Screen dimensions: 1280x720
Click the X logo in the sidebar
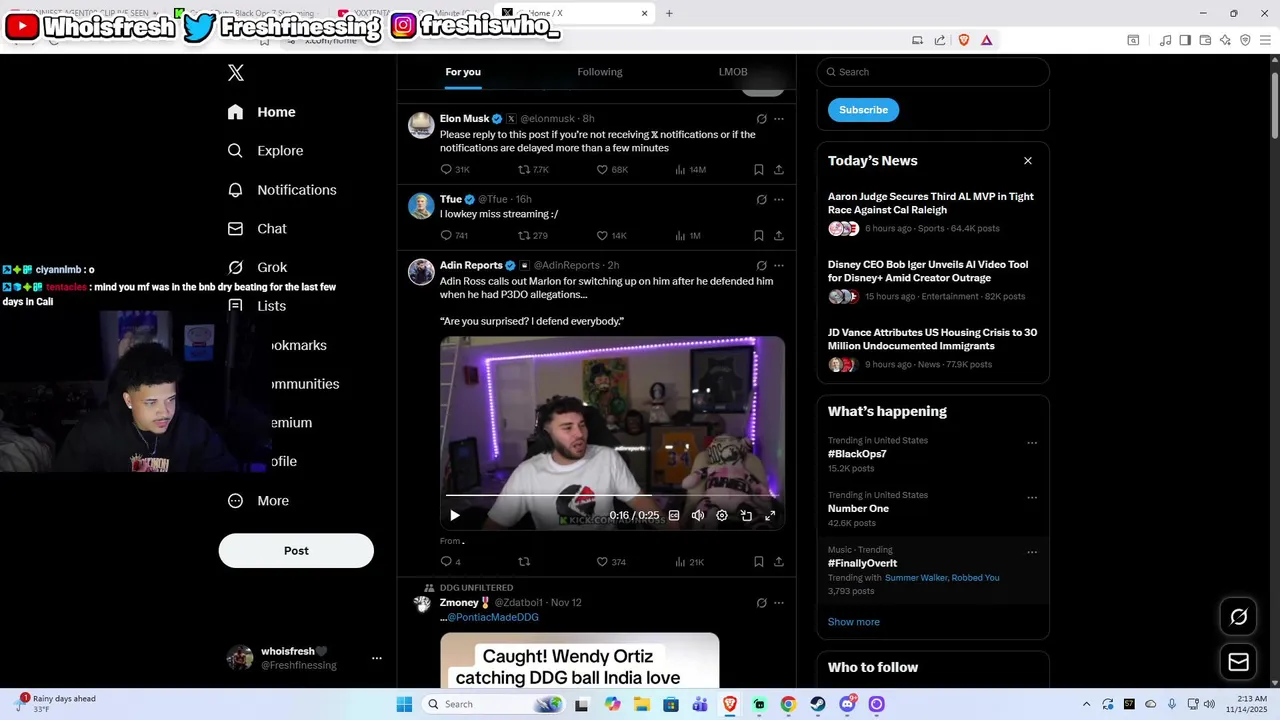(x=236, y=73)
